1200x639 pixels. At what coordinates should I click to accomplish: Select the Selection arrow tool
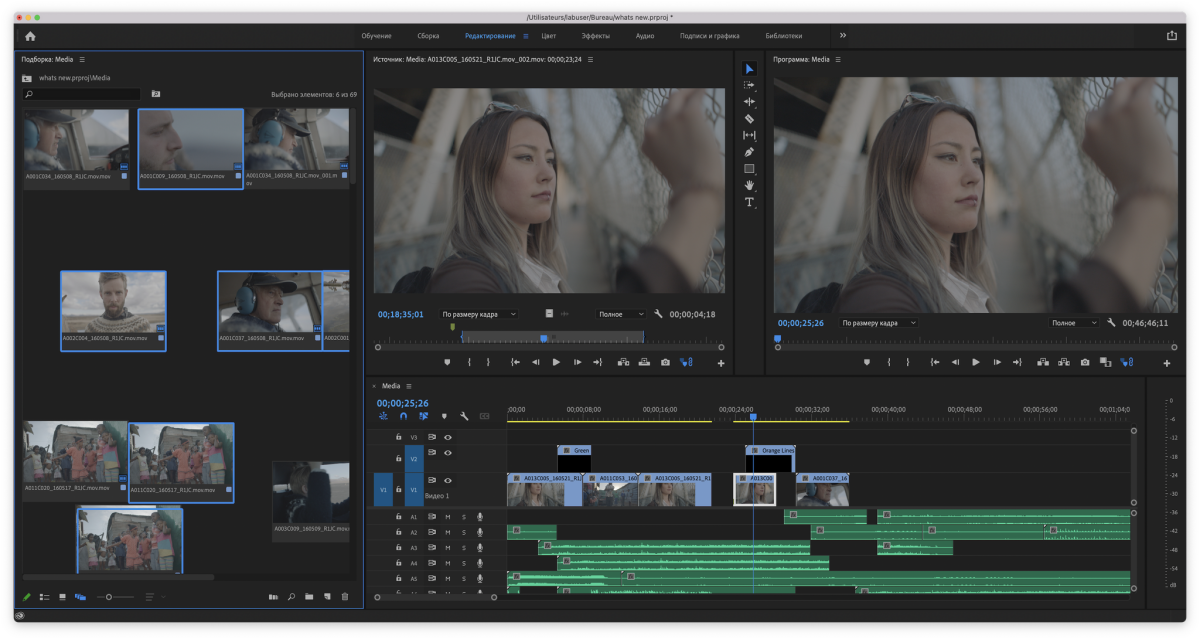pos(750,69)
